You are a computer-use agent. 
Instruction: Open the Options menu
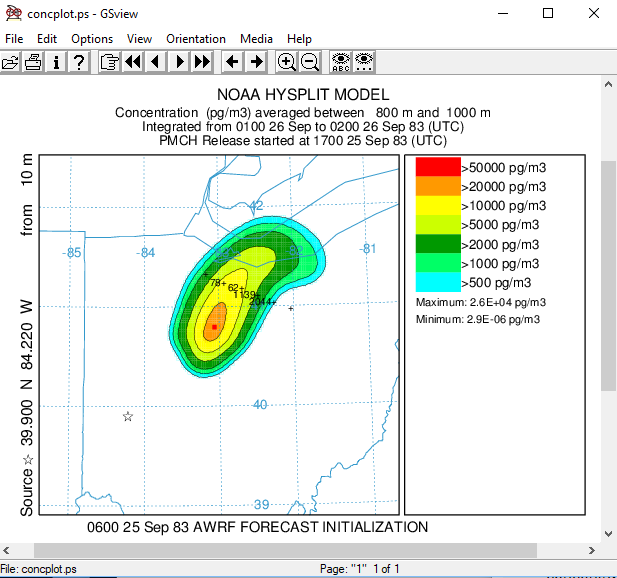coord(92,39)
